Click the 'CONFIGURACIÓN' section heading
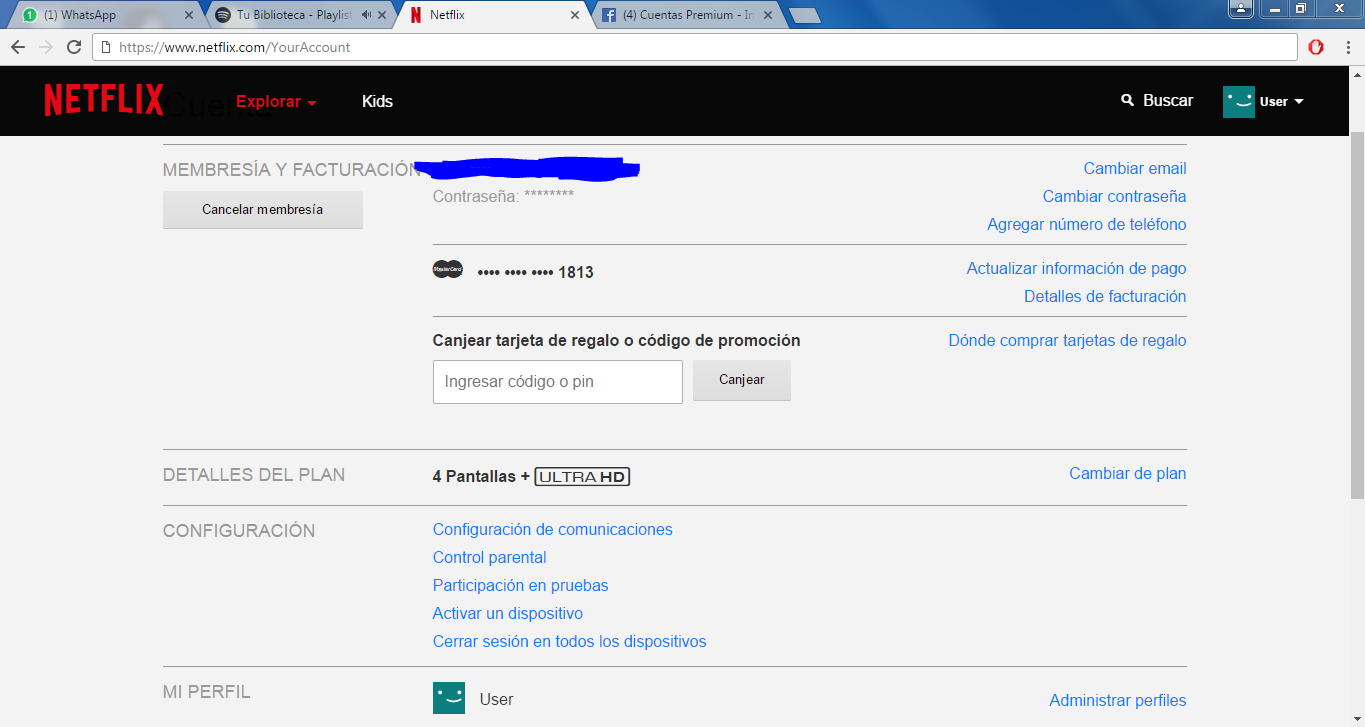The image size is (1365, 727). [239, 531]
